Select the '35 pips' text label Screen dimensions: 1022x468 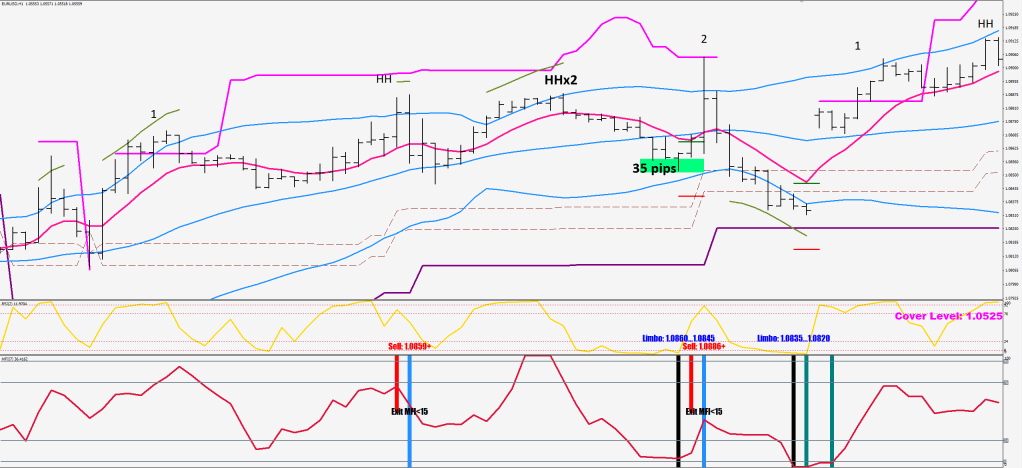point(655,168)
